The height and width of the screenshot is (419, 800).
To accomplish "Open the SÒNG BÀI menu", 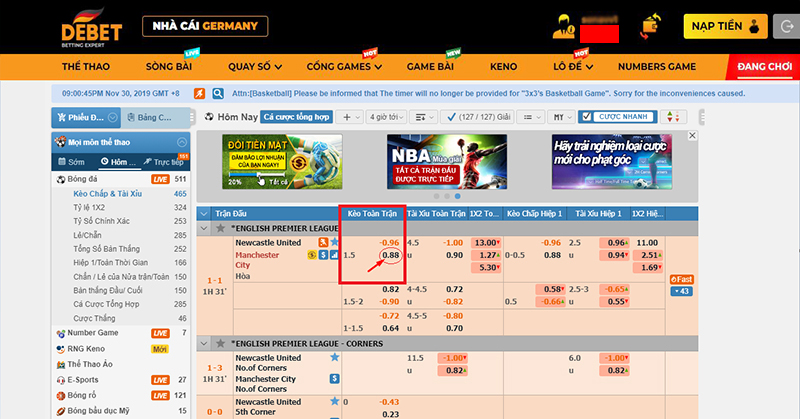I will coord(169,67).
